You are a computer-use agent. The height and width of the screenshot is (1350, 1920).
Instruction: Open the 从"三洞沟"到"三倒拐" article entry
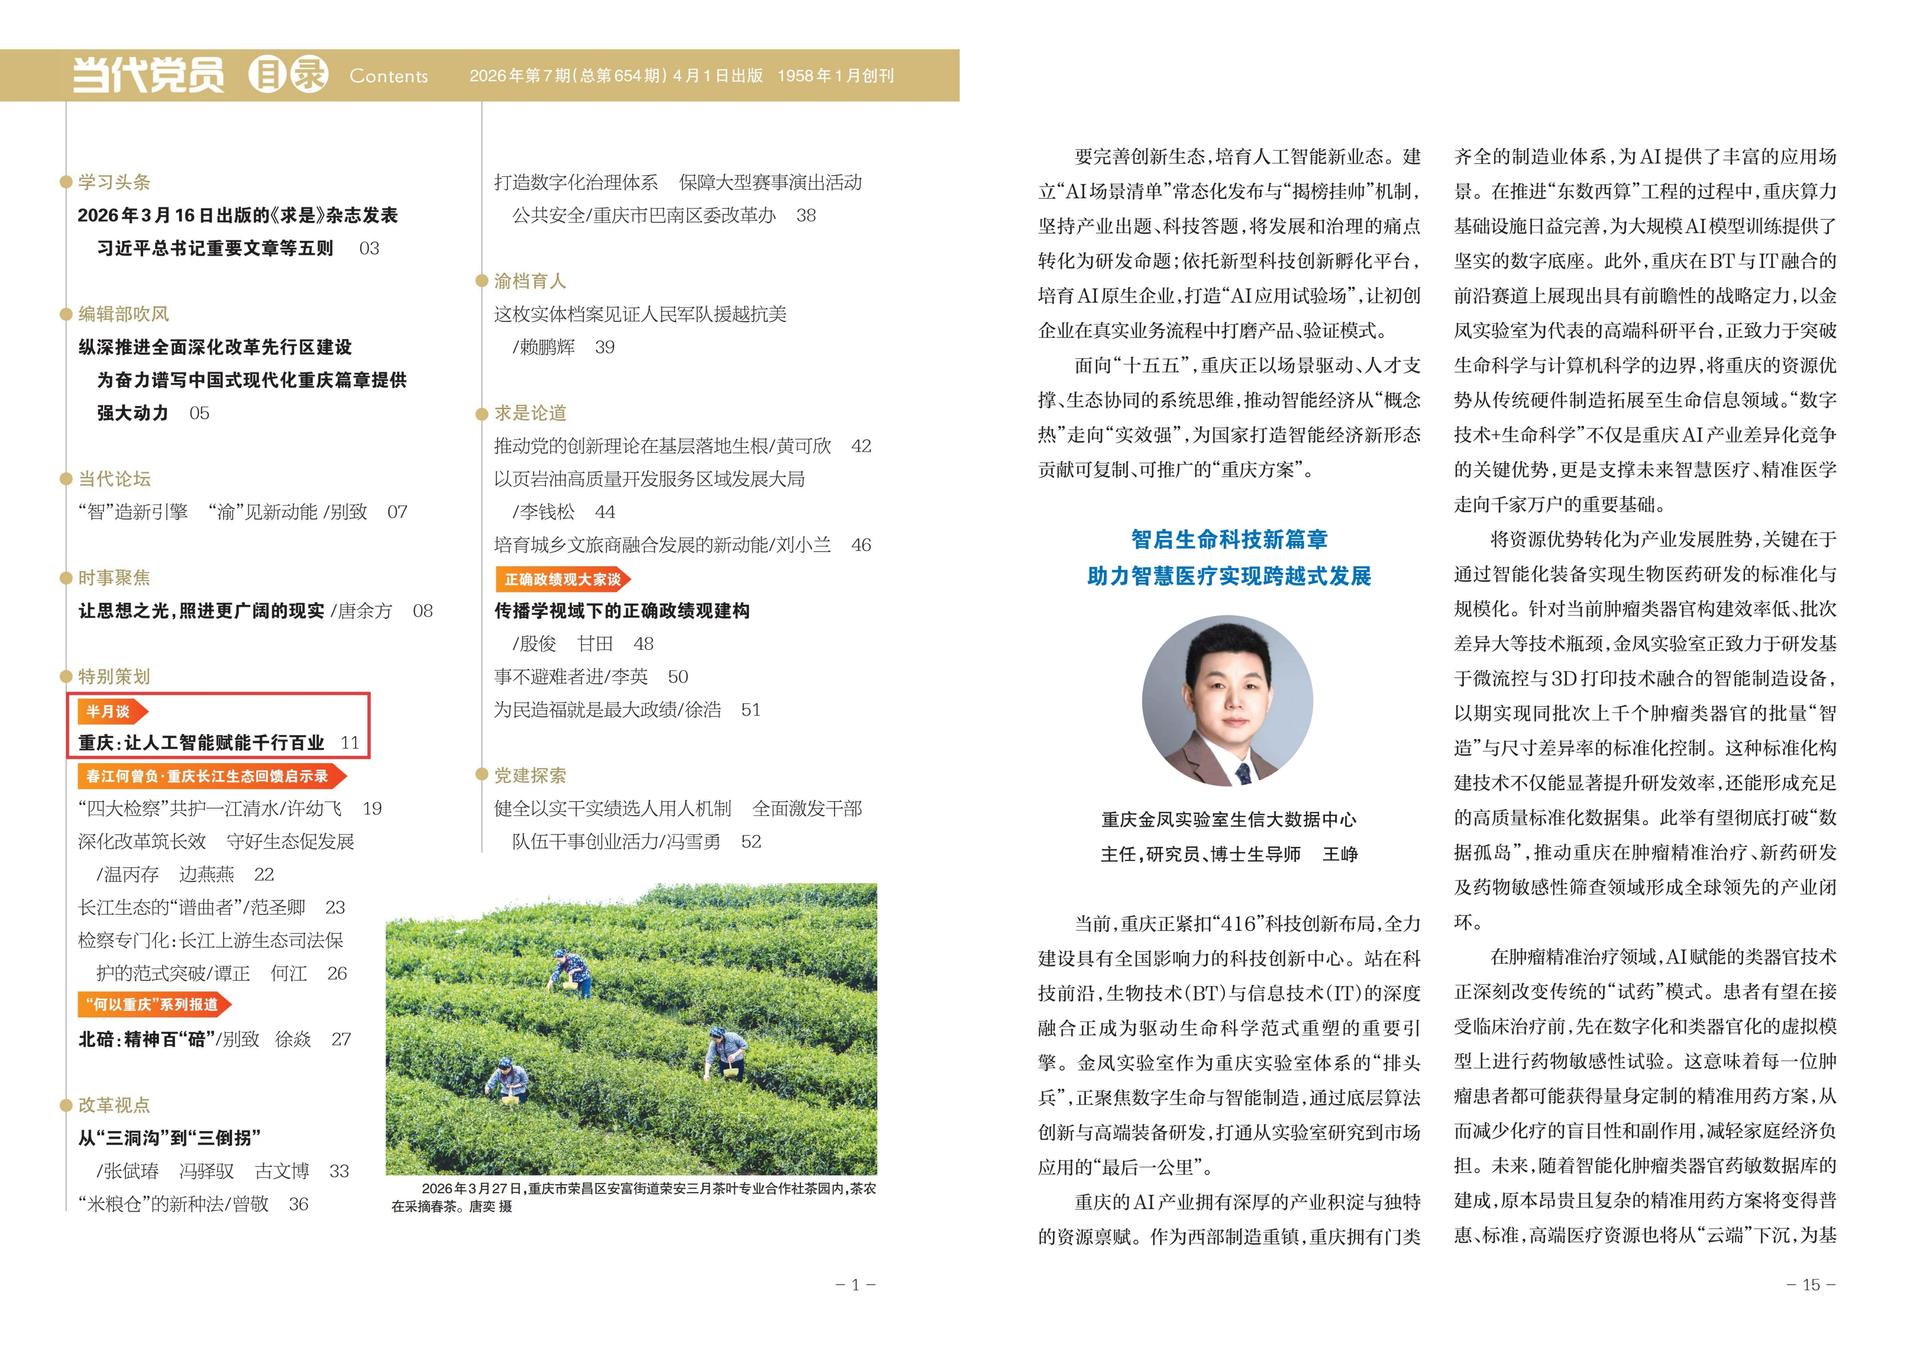pos(169,1138)
